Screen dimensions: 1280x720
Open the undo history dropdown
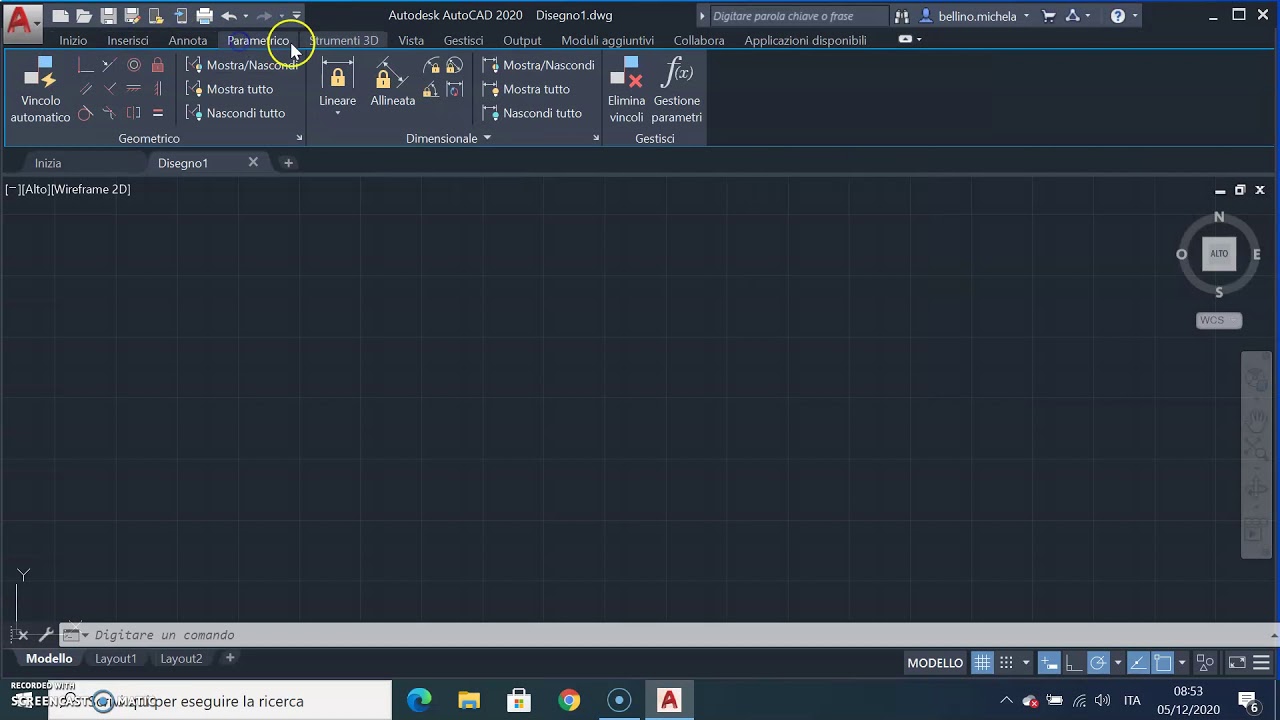(x=245, y=16)
